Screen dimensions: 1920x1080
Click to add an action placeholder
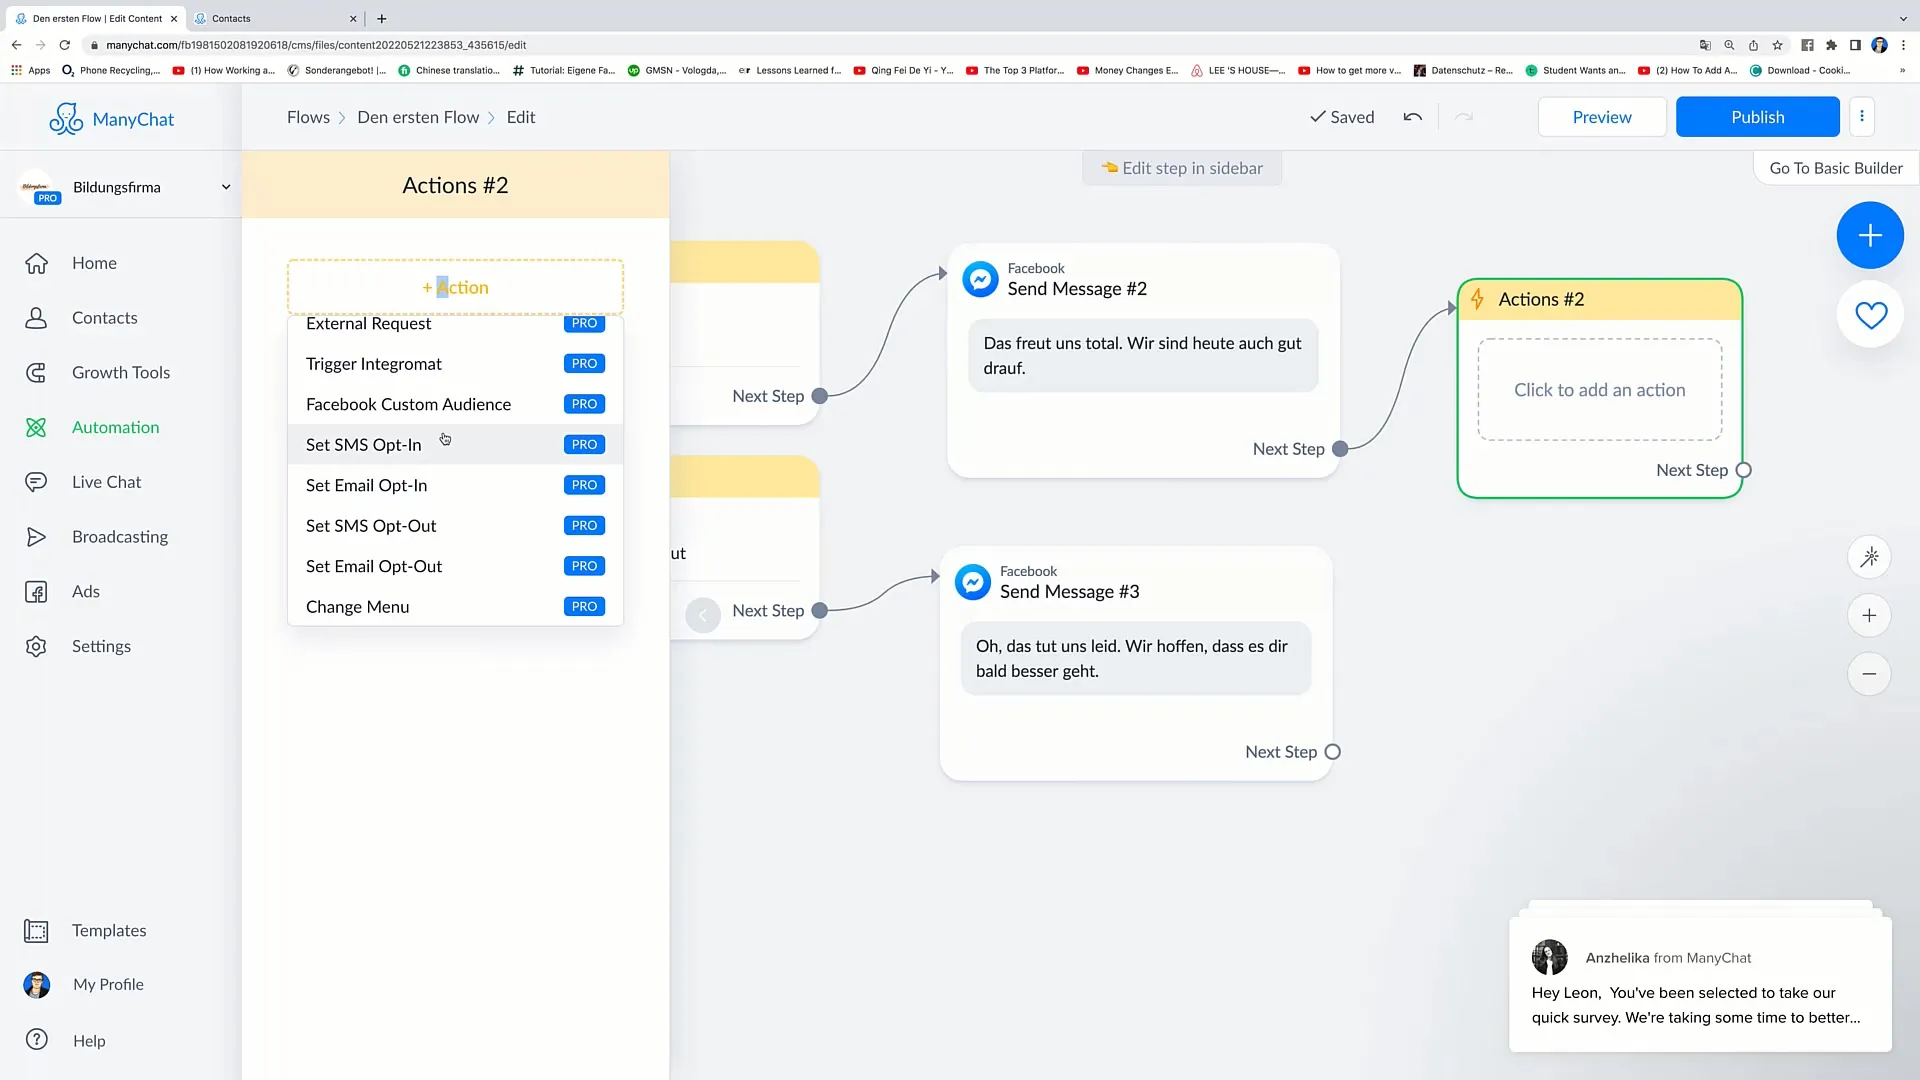[1599, 390]
